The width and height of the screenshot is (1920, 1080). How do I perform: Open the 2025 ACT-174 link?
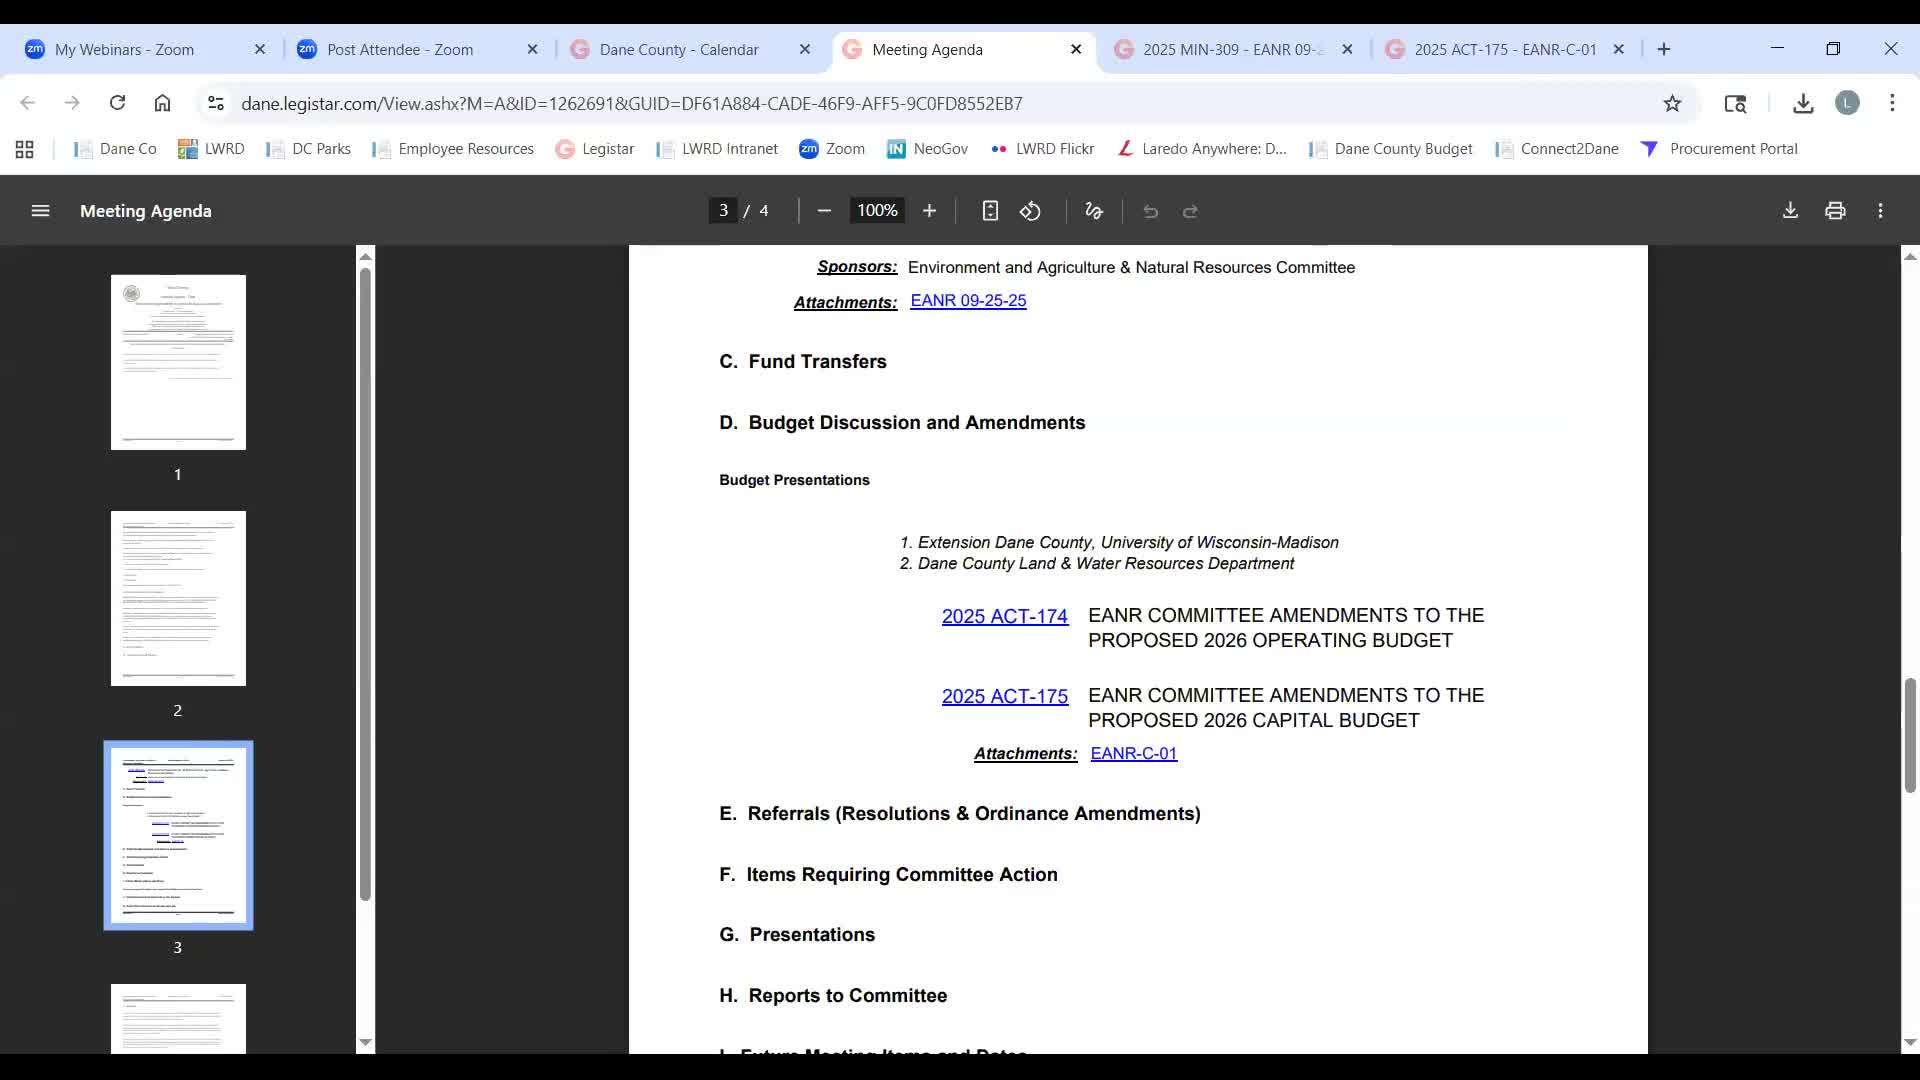[x=1004, y=616]
